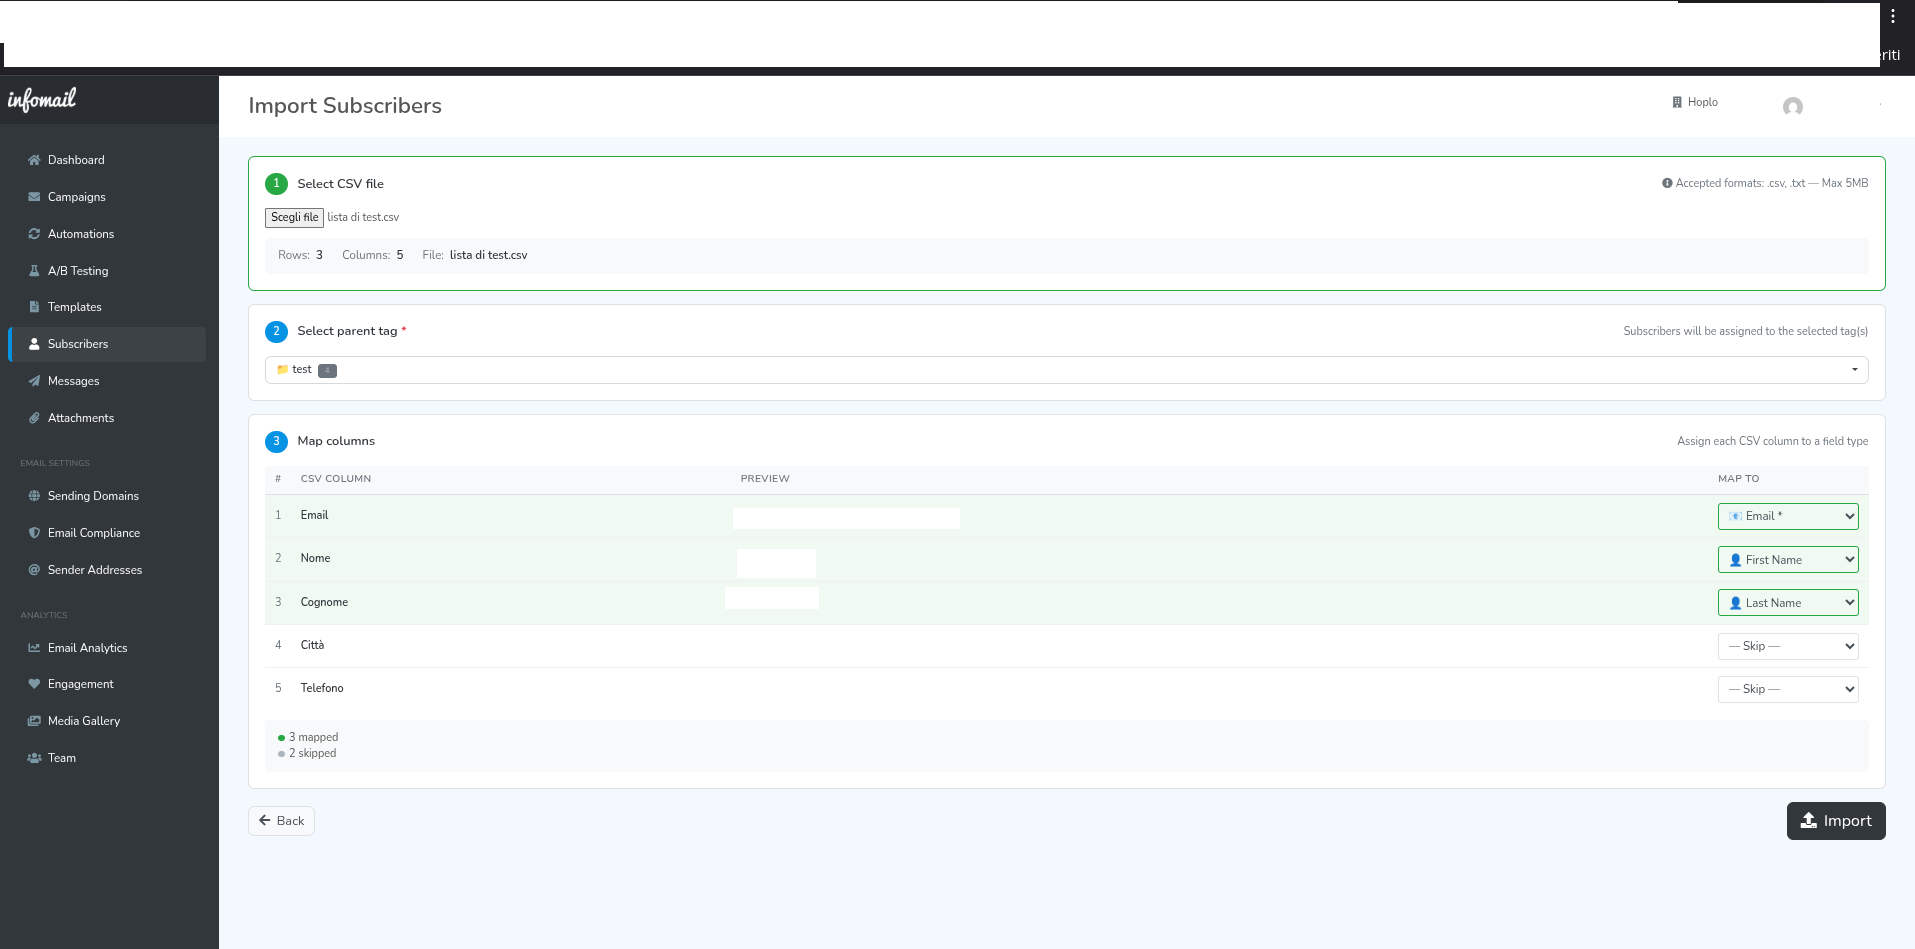Open Email Analytics
This screenshot has height=949, width=1915.
pos(87,648)
